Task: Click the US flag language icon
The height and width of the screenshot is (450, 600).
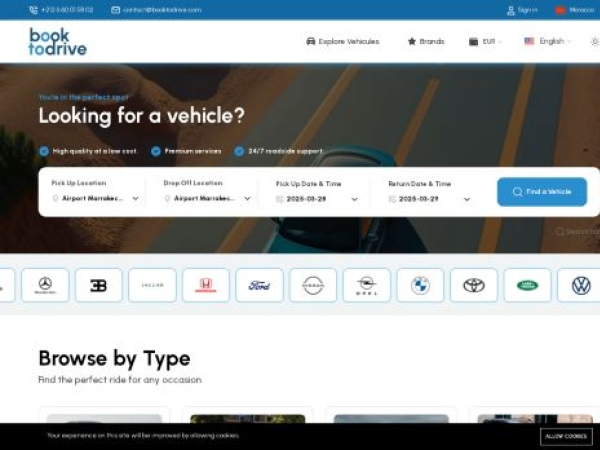Action: (x=529, y=41)
